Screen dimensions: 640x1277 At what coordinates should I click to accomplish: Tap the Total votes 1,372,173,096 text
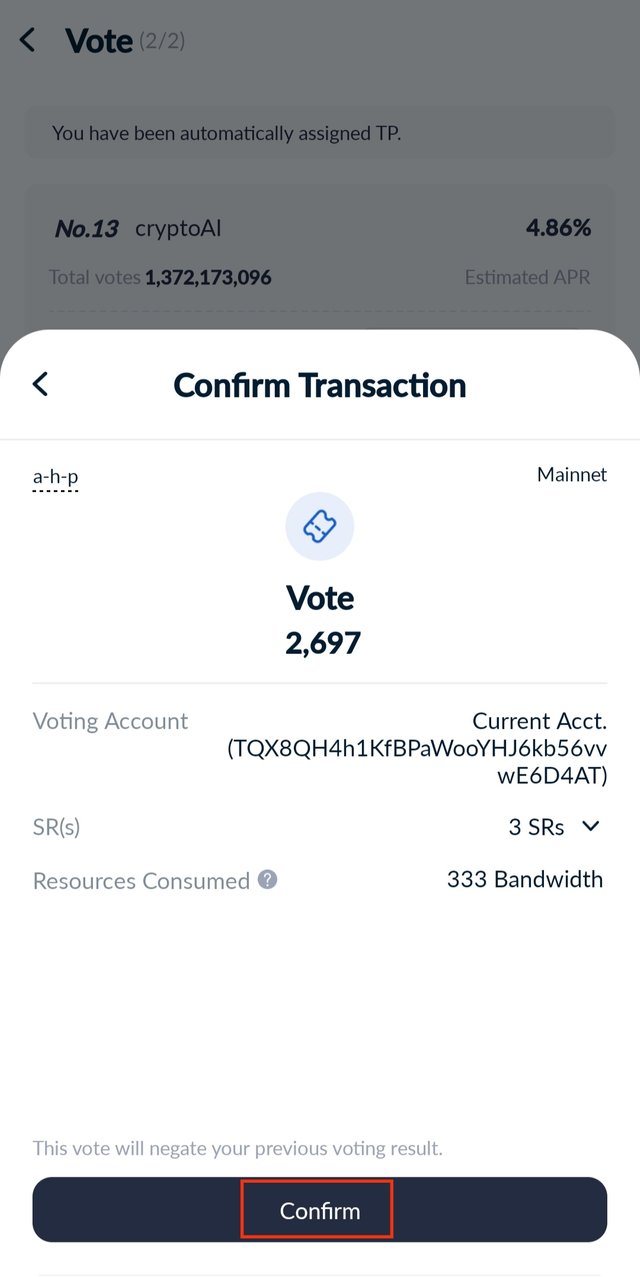coord(160,277)
